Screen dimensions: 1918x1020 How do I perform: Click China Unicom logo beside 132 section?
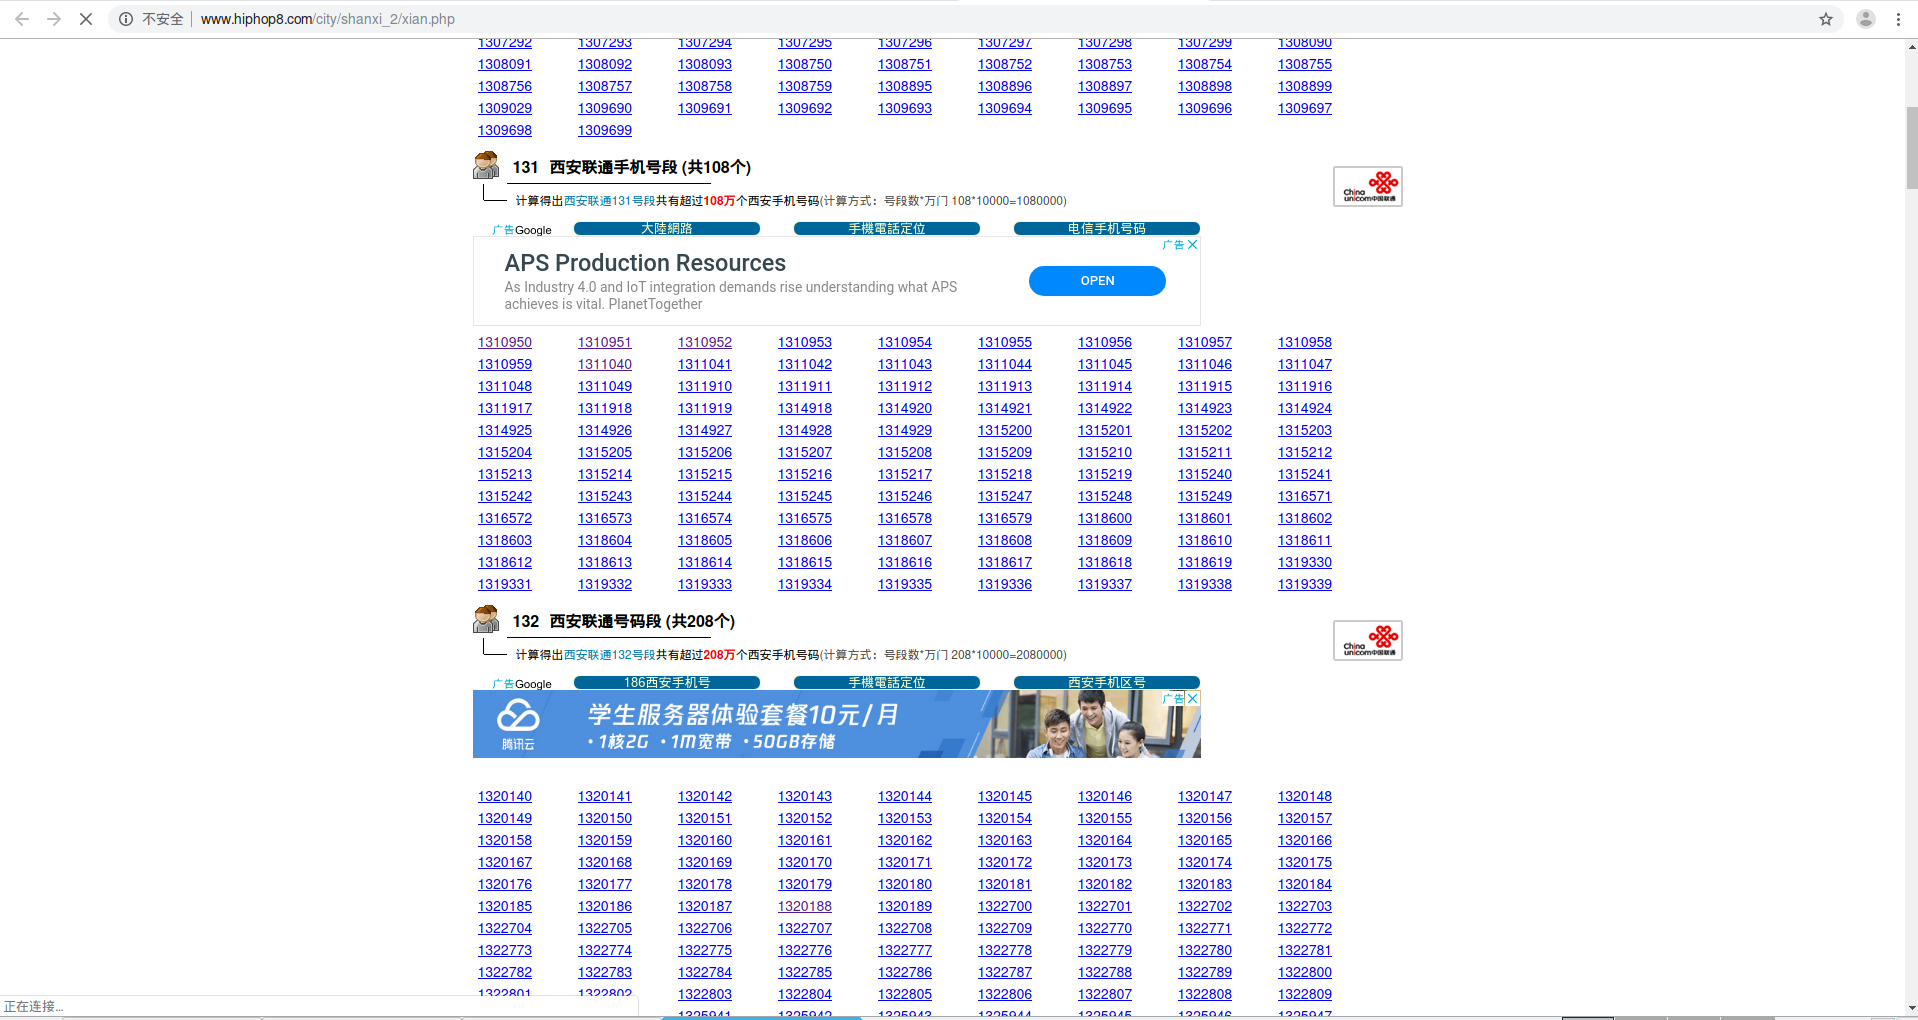(x=1367, y=641)
